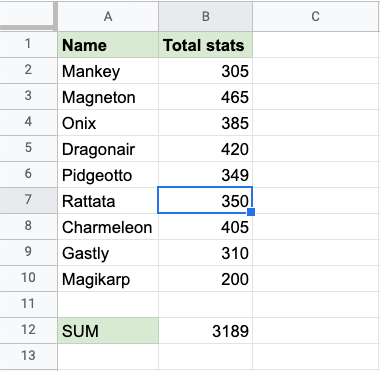Select row 1 header
Screen dimensions: 380x371
click(x=28, y=44)
